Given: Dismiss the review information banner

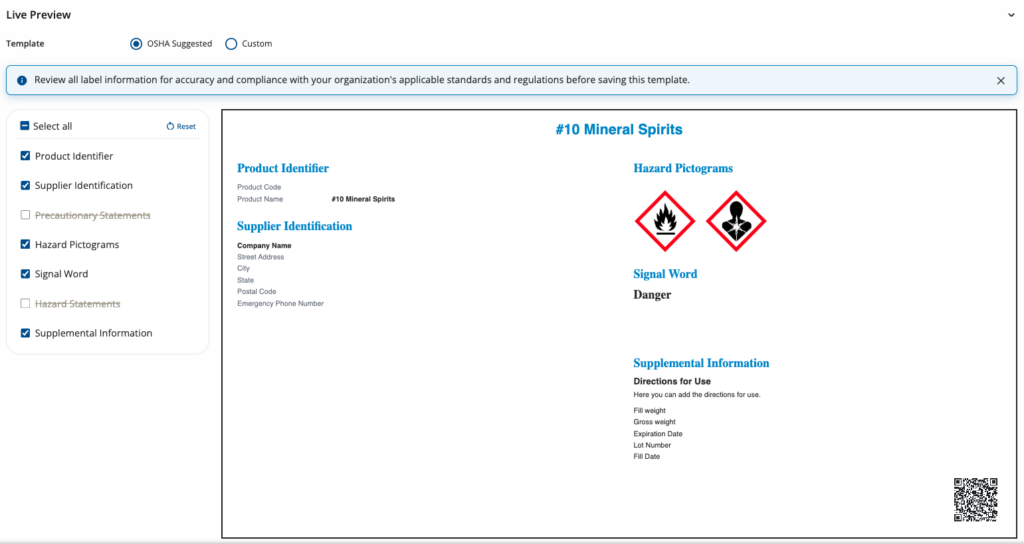Looking at the screenshot, I should (x=1000, y=80).
